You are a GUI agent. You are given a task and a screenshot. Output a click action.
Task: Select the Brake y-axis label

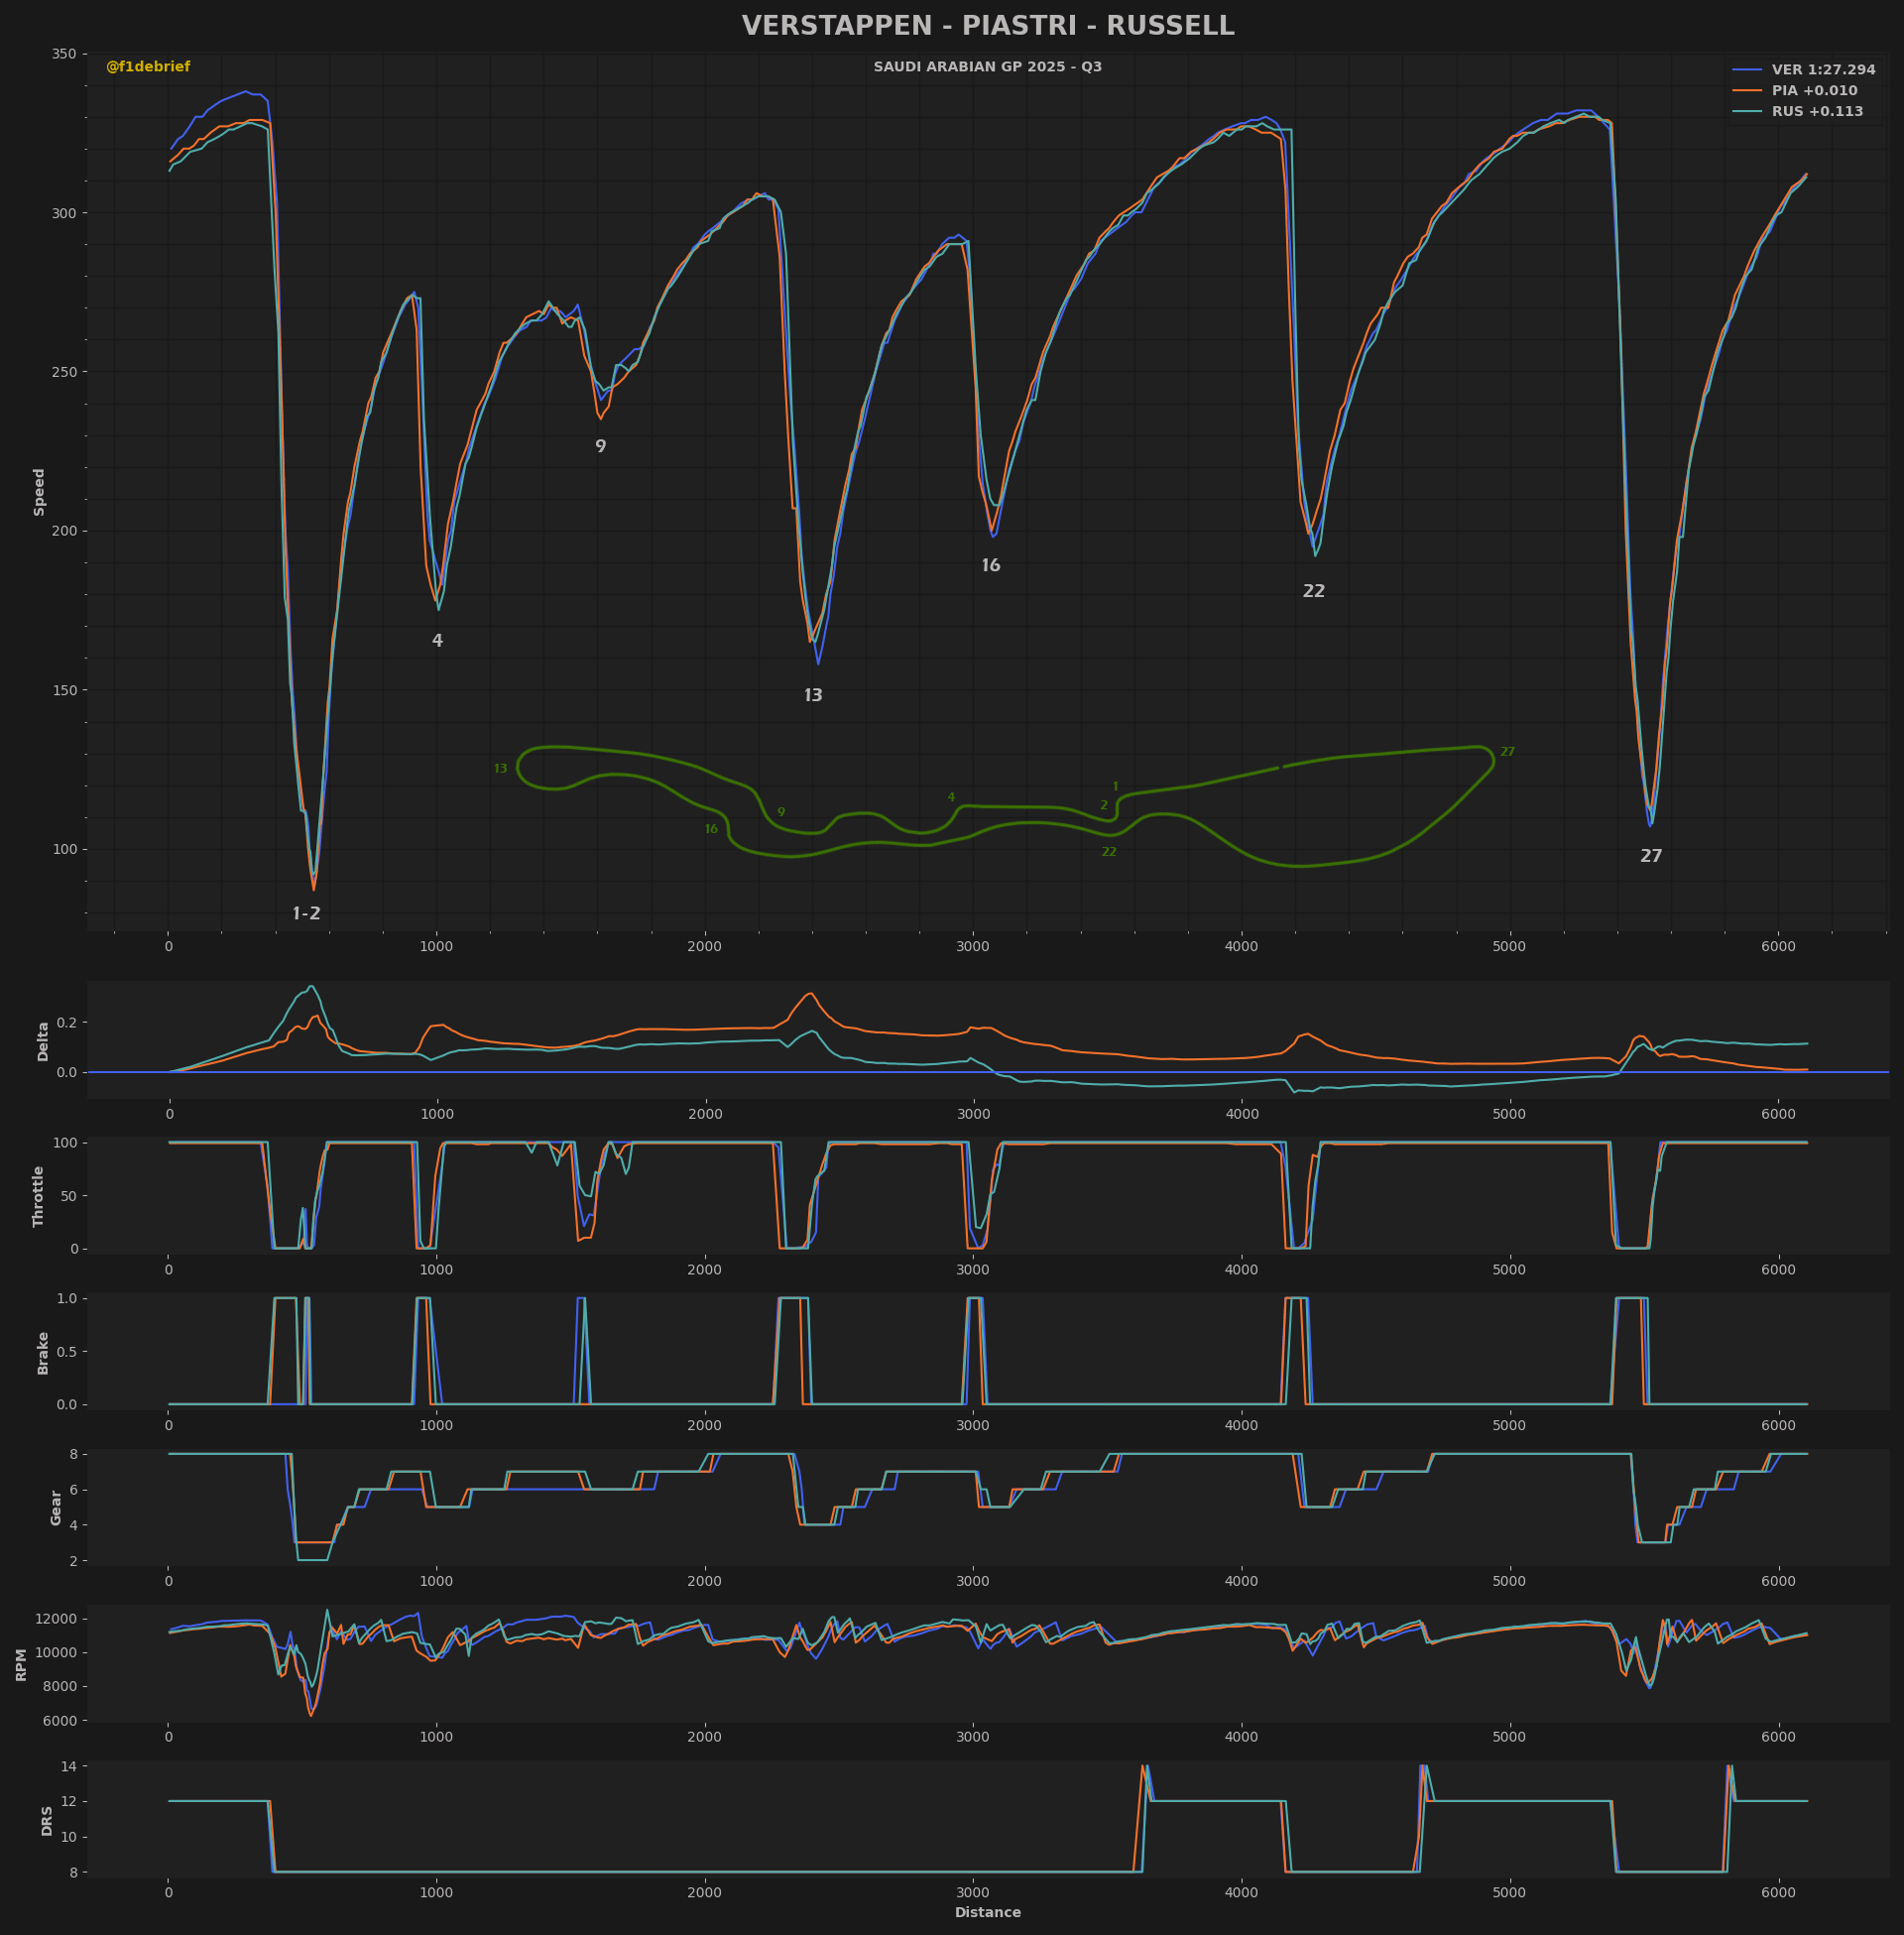coord(43,1353)
